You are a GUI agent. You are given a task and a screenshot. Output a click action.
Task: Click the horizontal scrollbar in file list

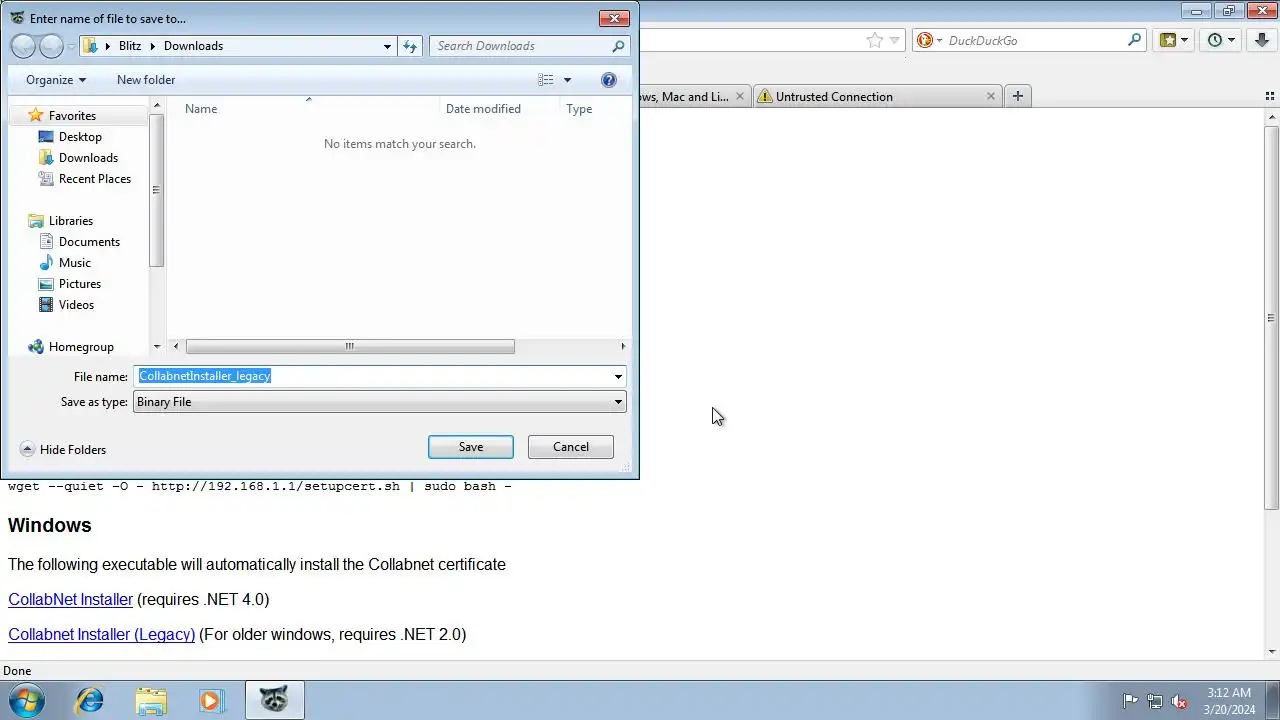pyautogui.click(x=350, y=347)
